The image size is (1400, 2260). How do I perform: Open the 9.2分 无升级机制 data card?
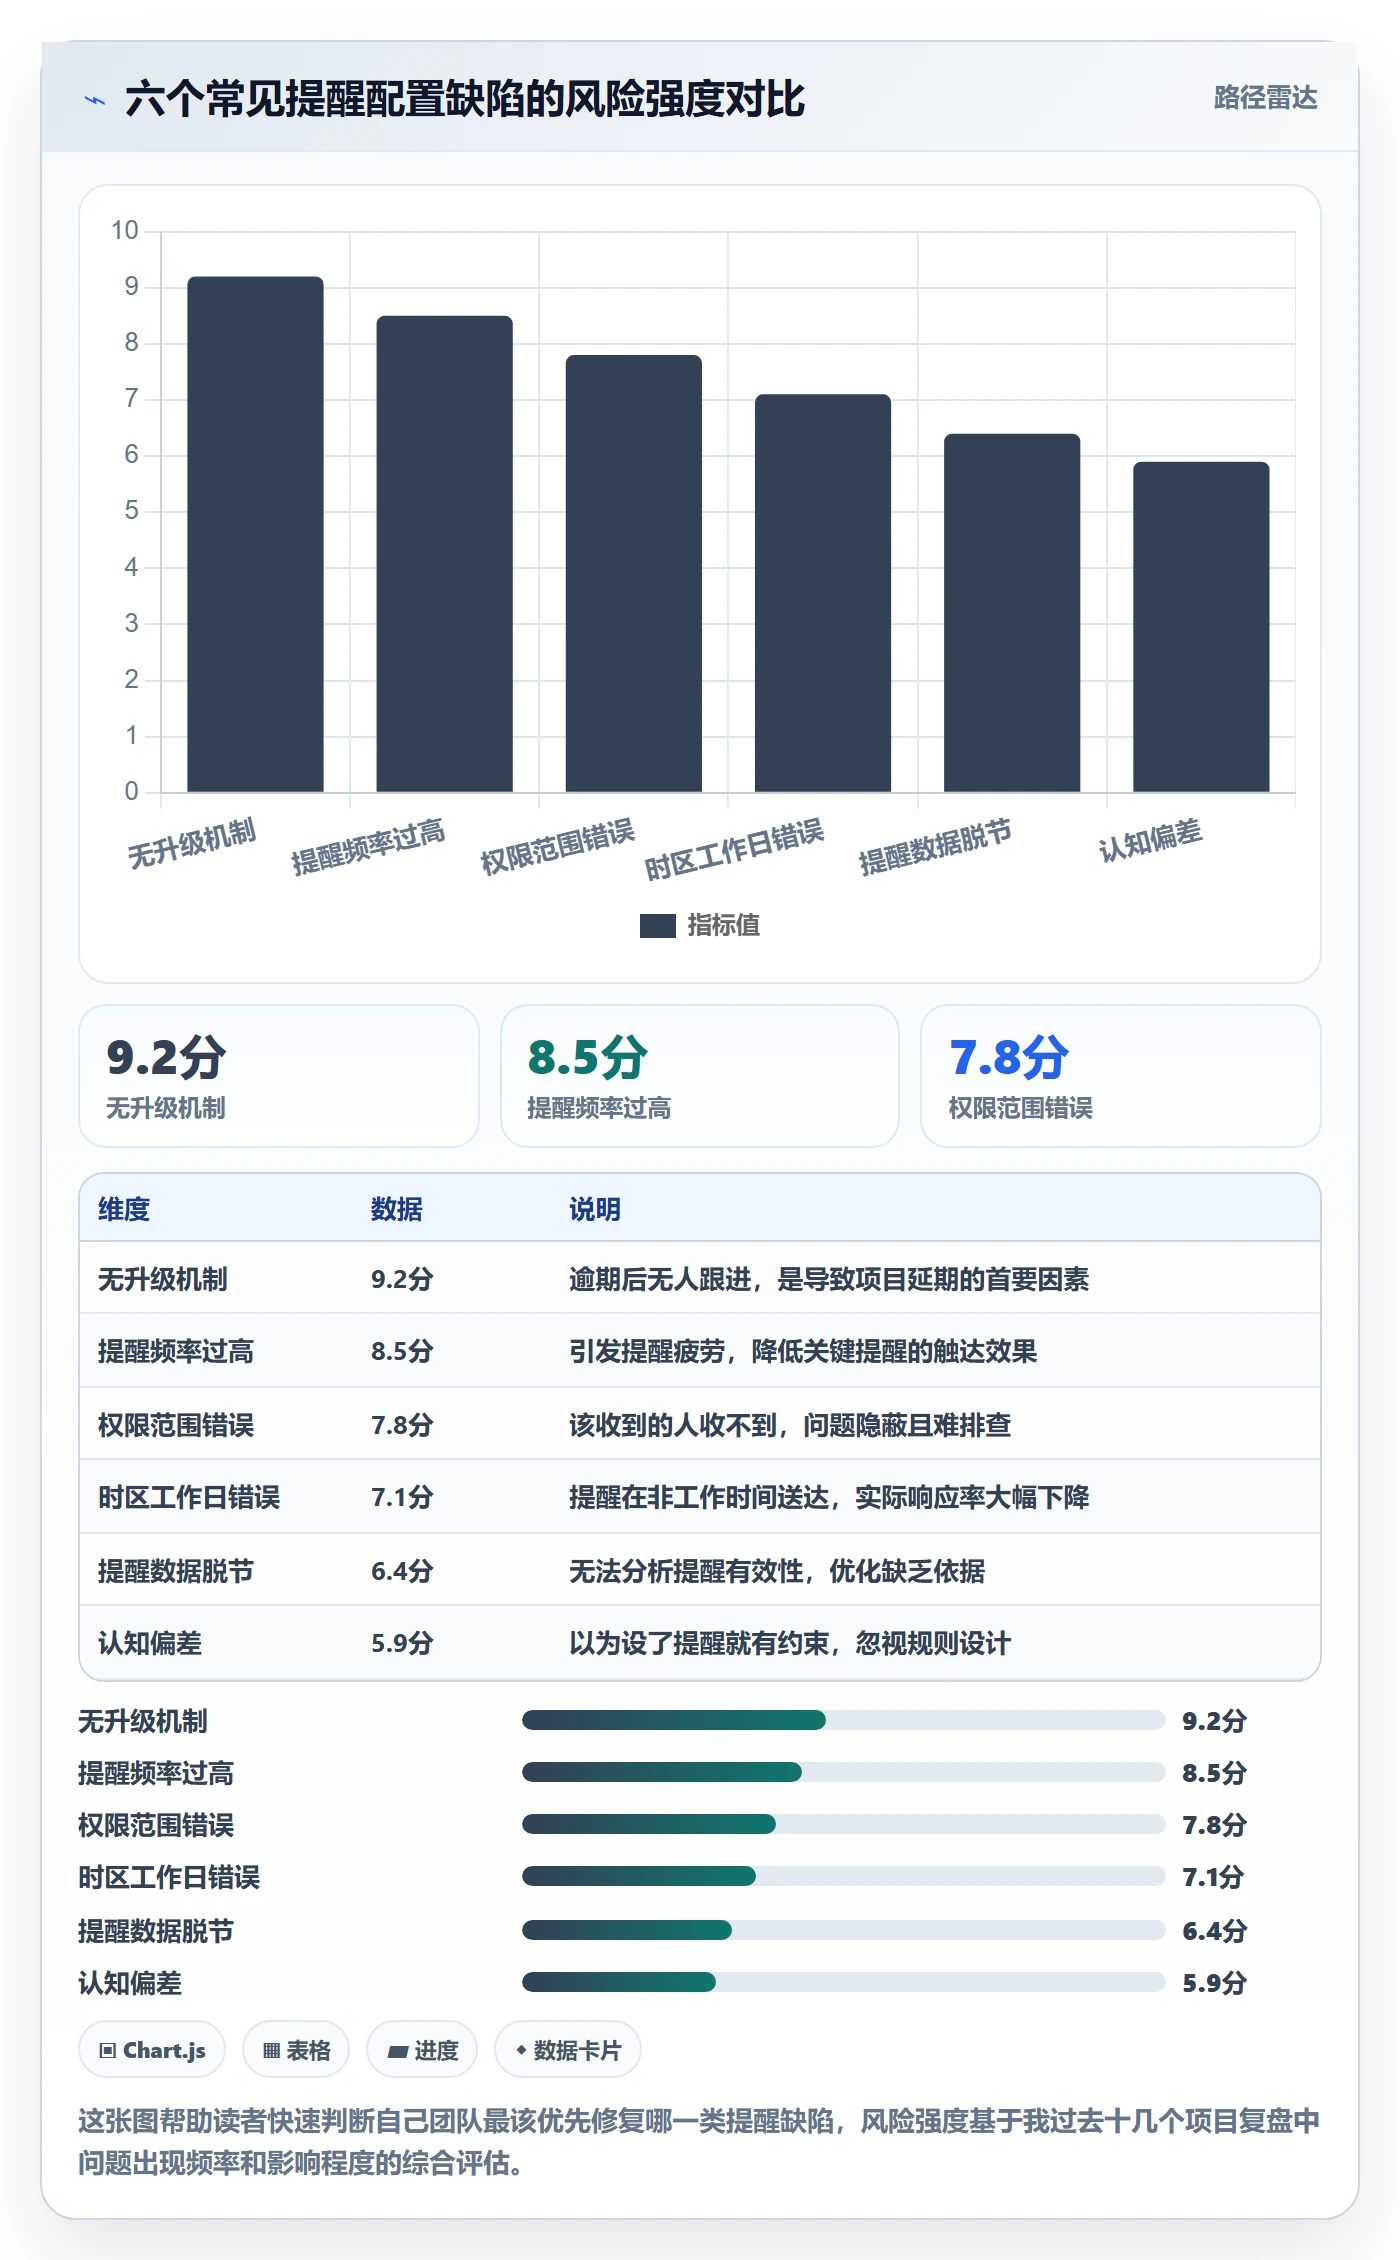(x=279, y=1076)
